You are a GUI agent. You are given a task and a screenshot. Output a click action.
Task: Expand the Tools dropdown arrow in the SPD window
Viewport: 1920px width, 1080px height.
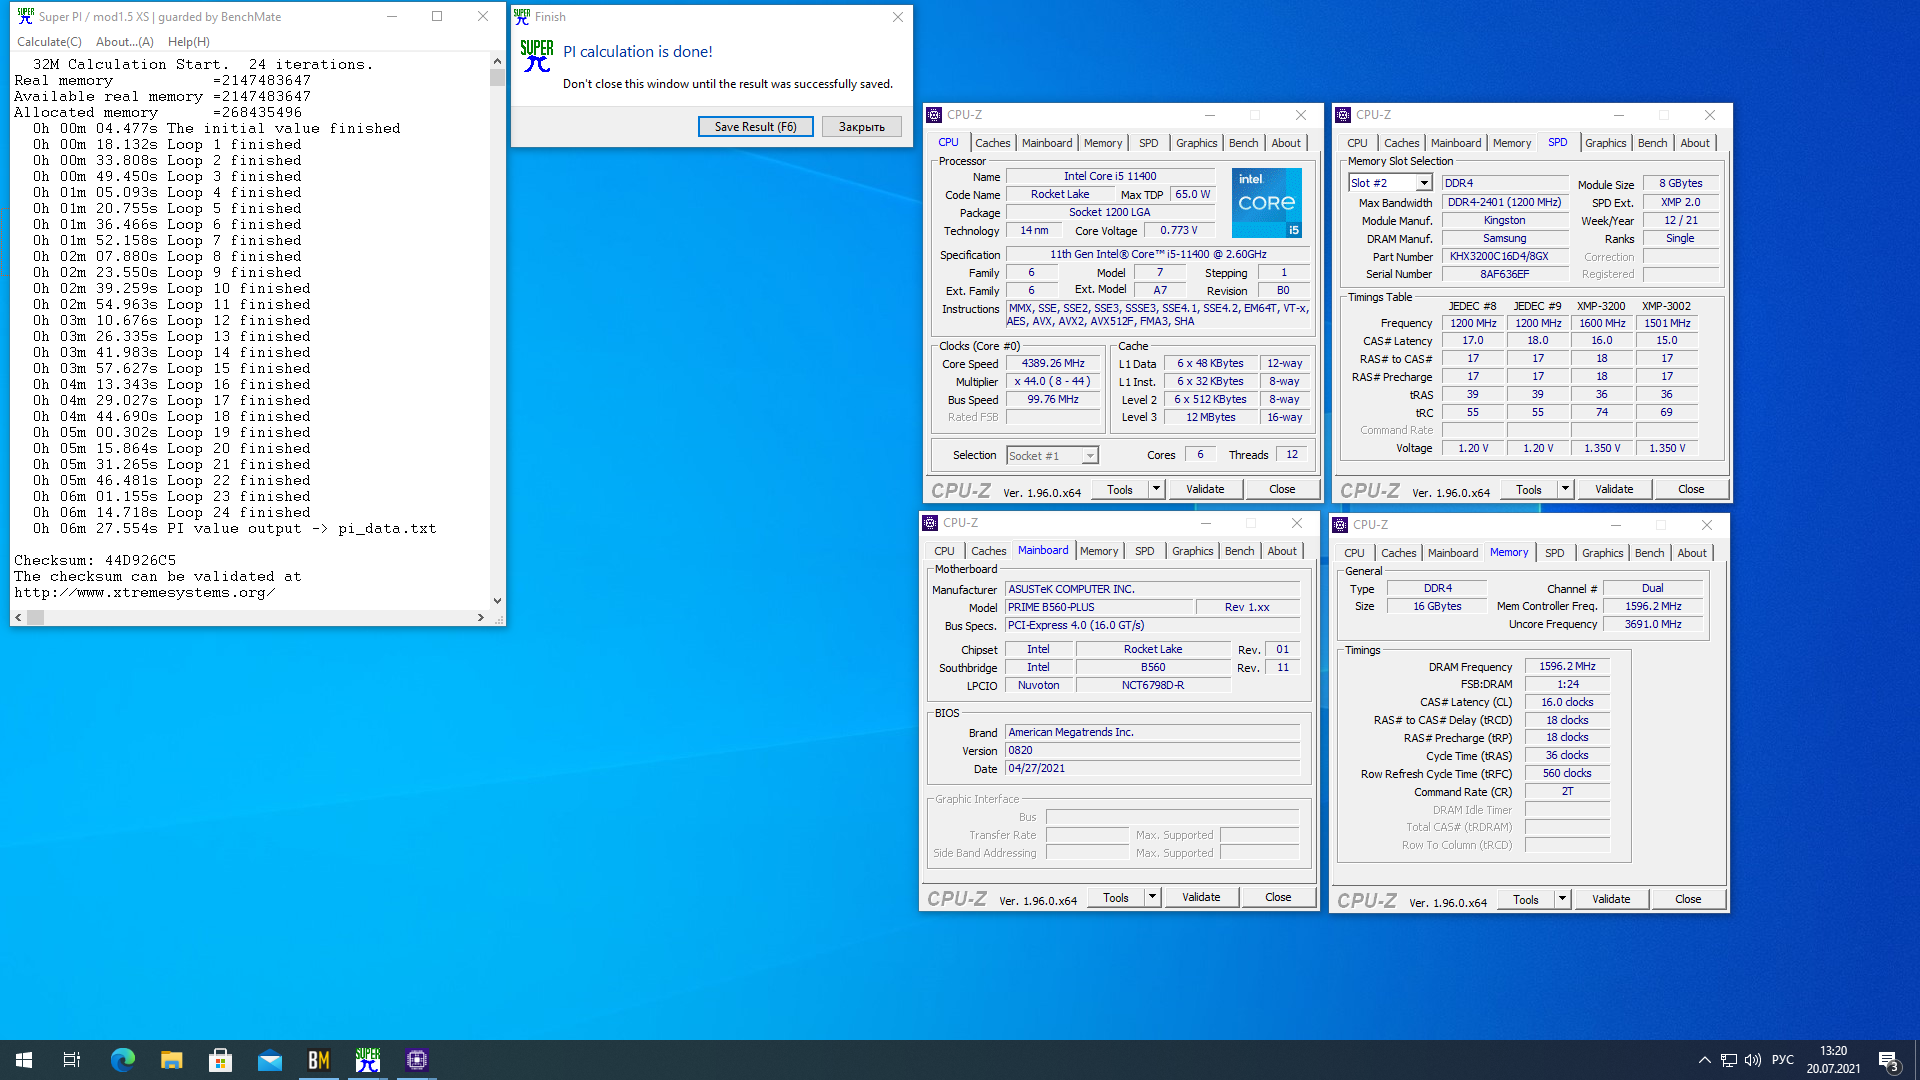coord(1565,489)
